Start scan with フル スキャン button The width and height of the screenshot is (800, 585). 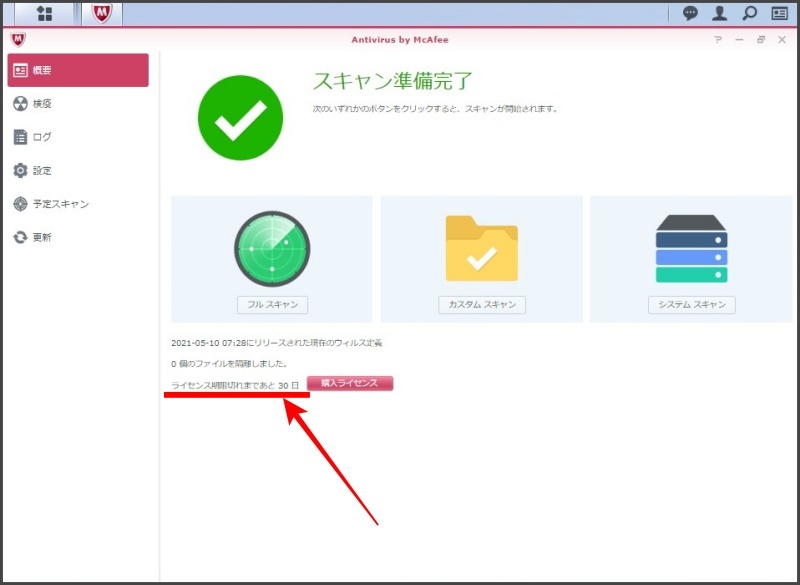(x=272, y=304)
